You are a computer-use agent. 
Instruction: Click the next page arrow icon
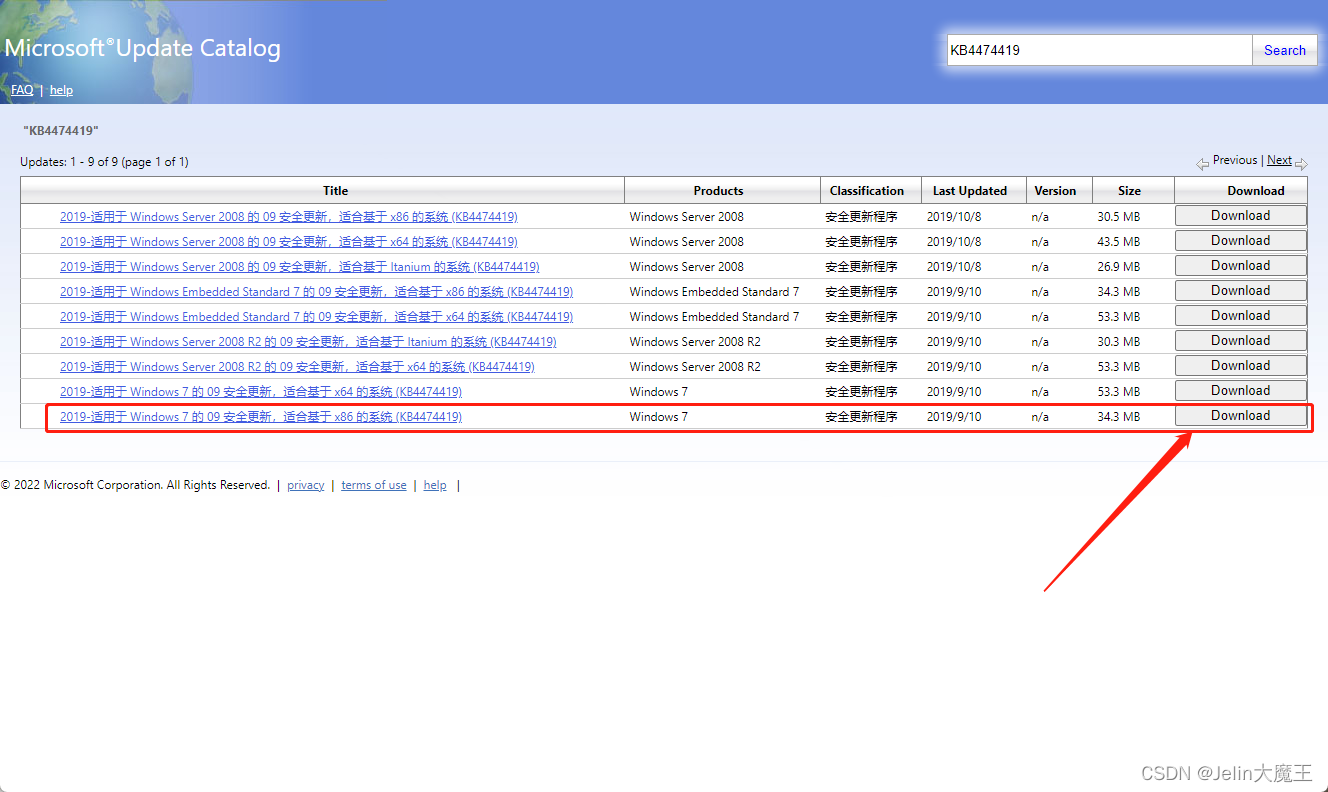click(x=1301, y=163)
